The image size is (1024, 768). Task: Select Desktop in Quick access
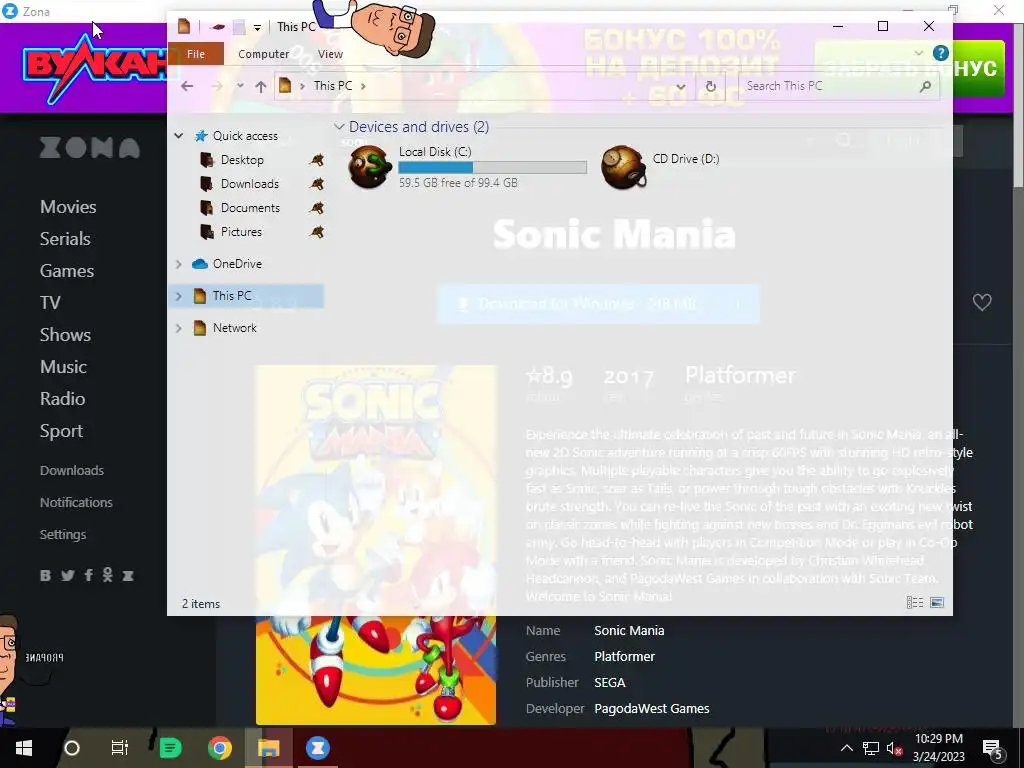pyautogui.click(x=242, y=160)
